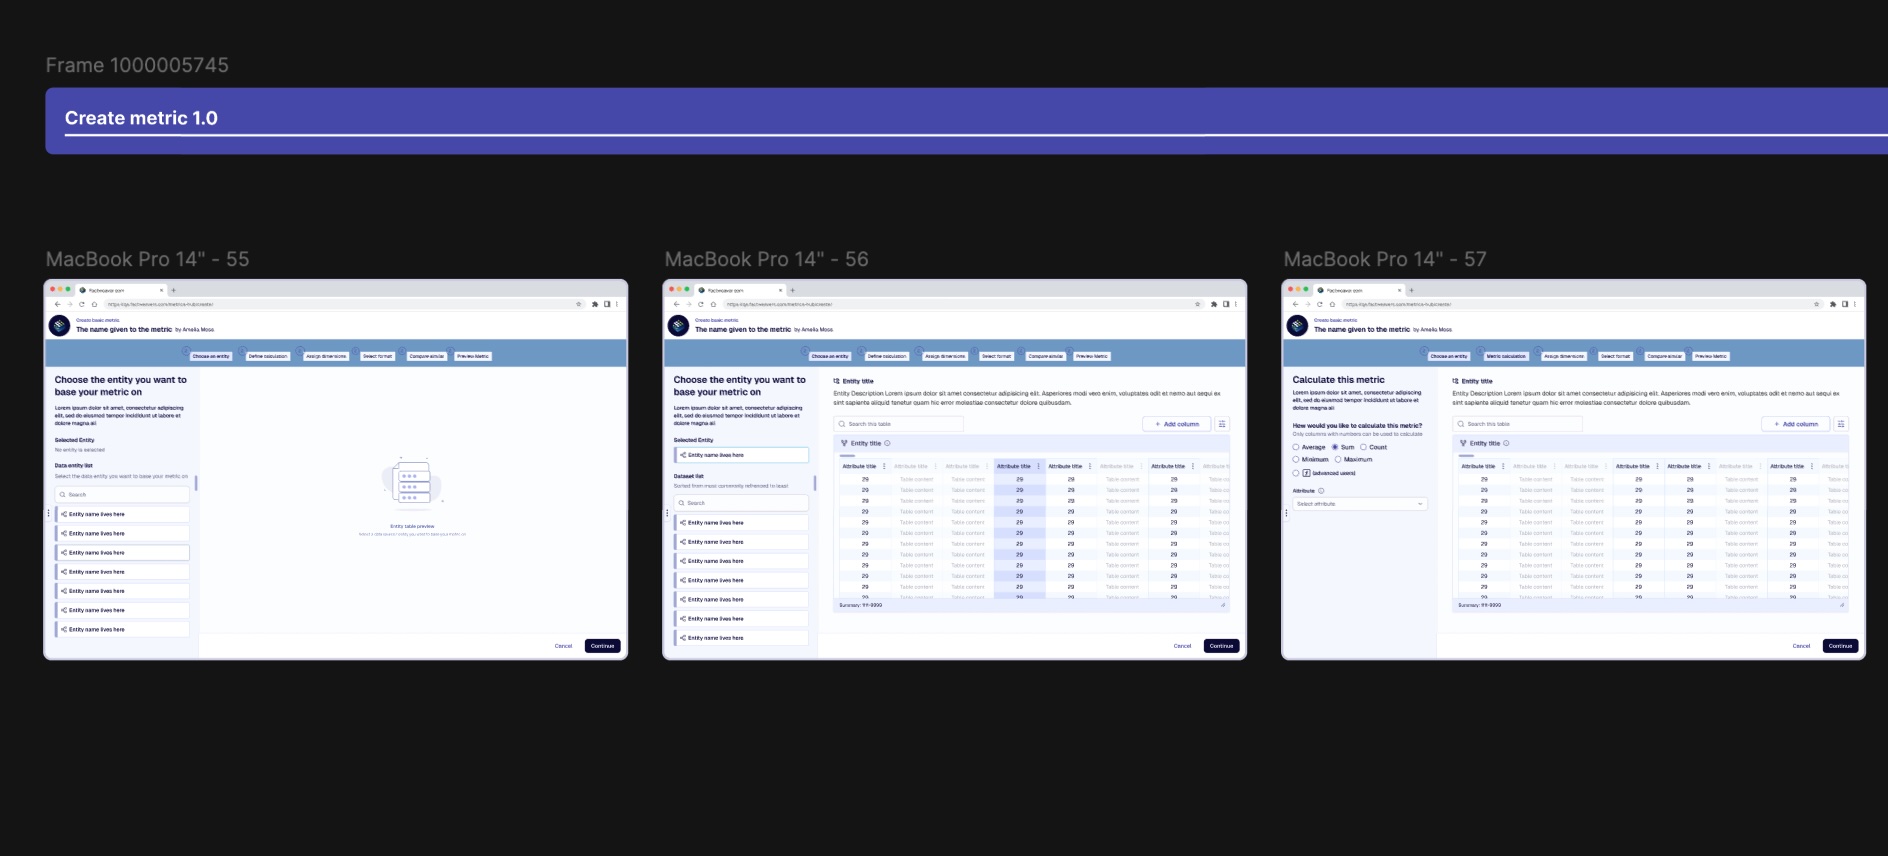Image resolution: width=1888 pixels, height=856 pixels.
Task: Select the advanced users formula radio in frame 57
Action: [1296, 473]
